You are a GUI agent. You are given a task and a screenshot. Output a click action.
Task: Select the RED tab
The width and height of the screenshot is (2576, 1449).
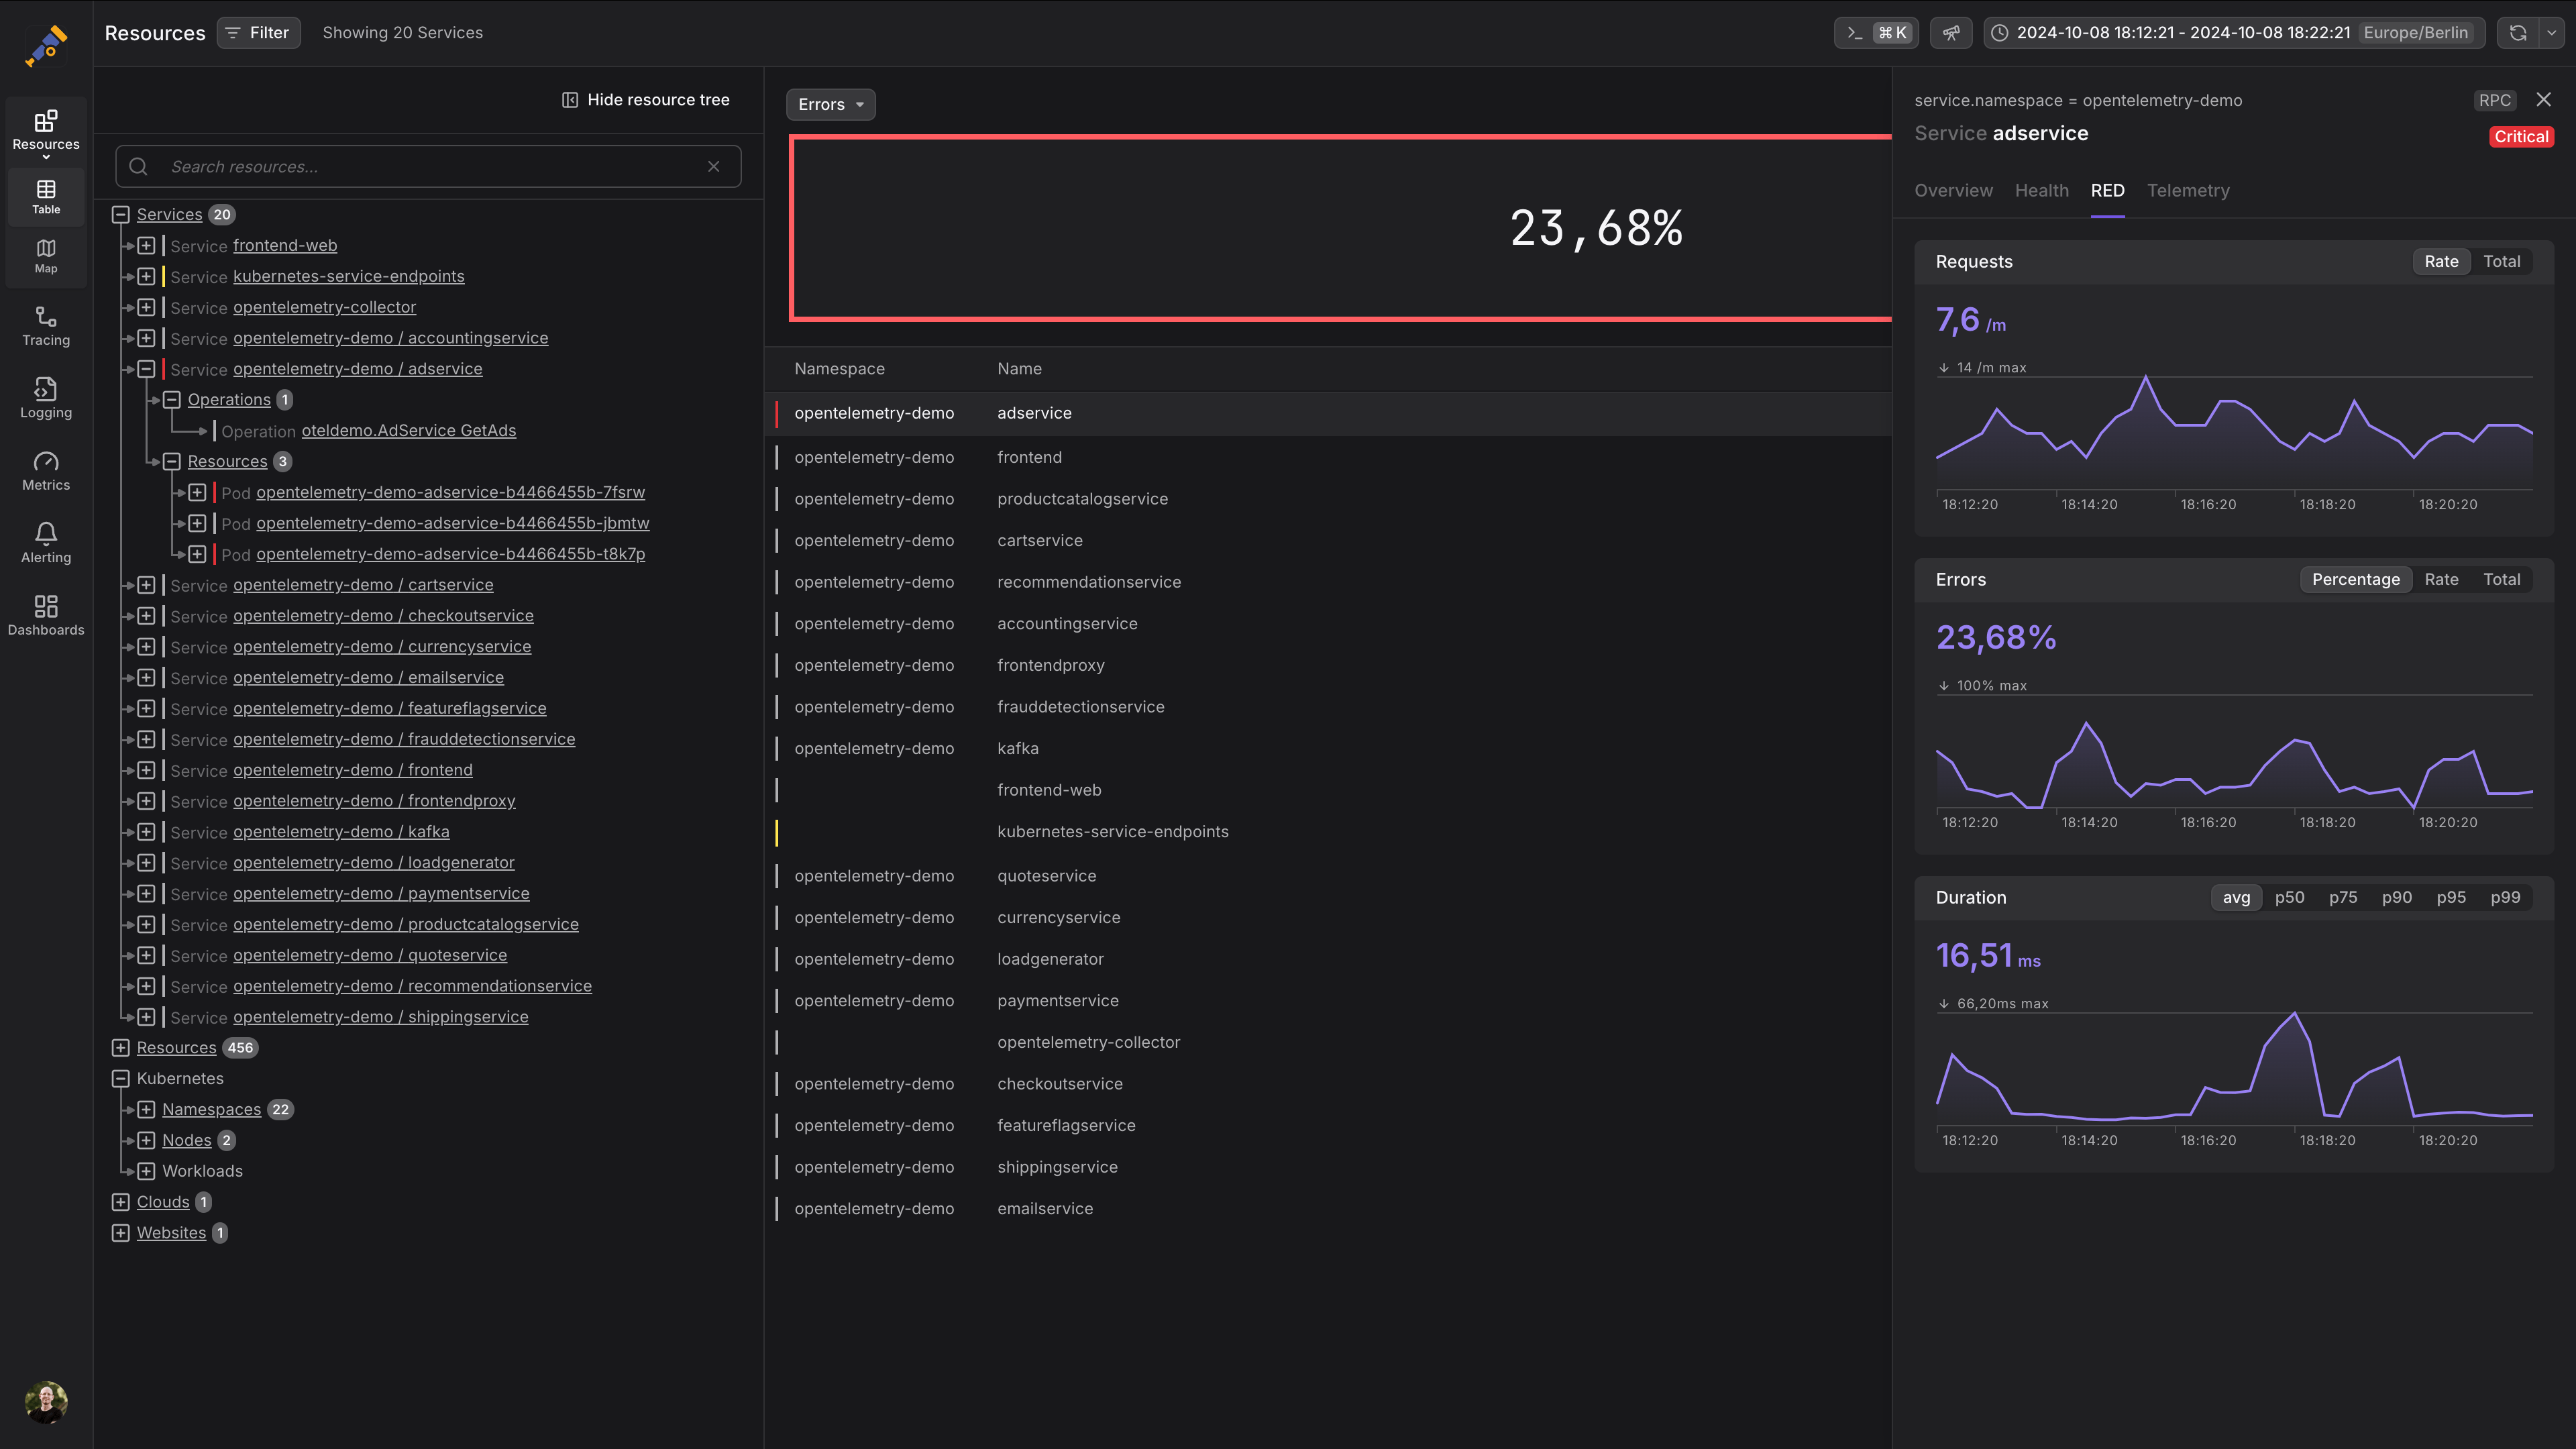tap(2107, 190)
